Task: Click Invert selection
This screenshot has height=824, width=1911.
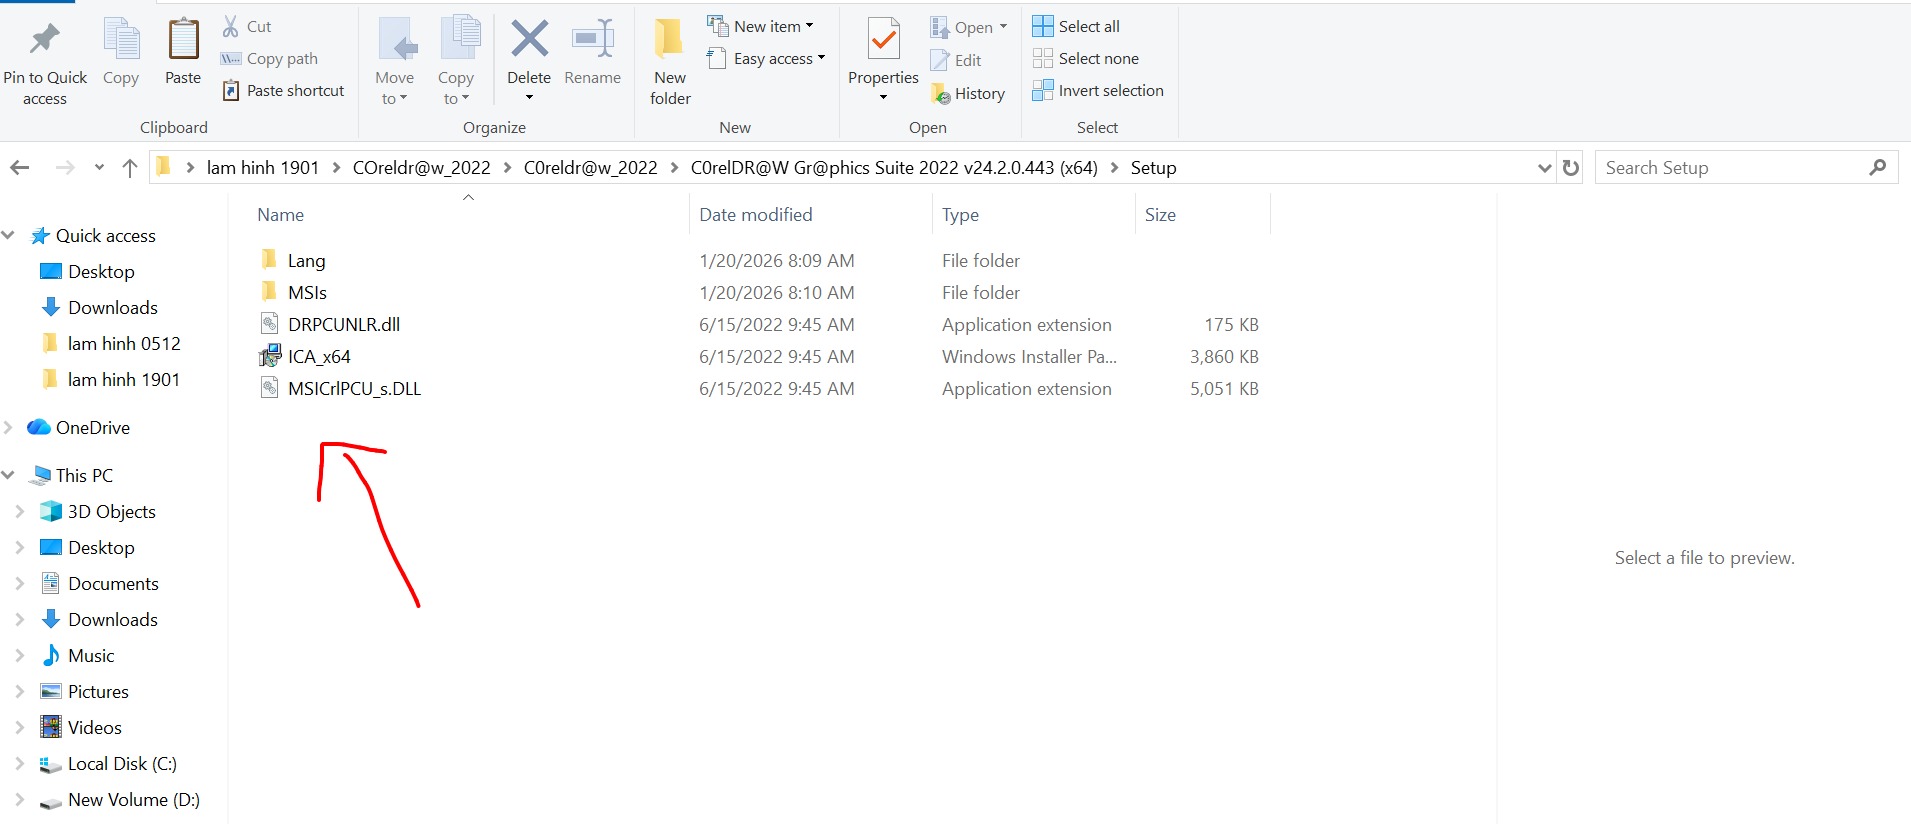Action: (x=1098, y=91)
